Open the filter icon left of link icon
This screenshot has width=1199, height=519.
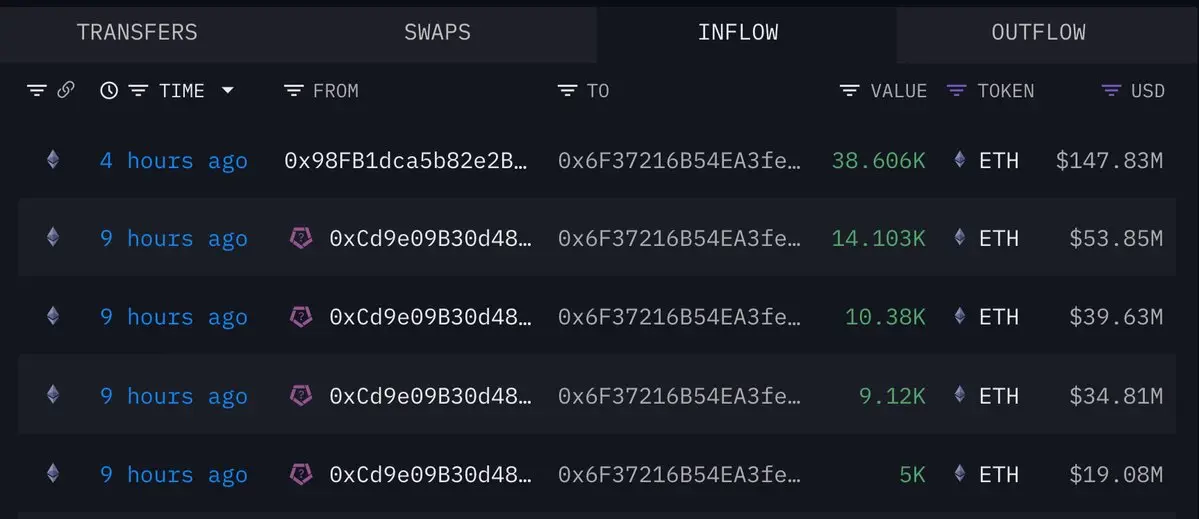[x=37, y=91]
